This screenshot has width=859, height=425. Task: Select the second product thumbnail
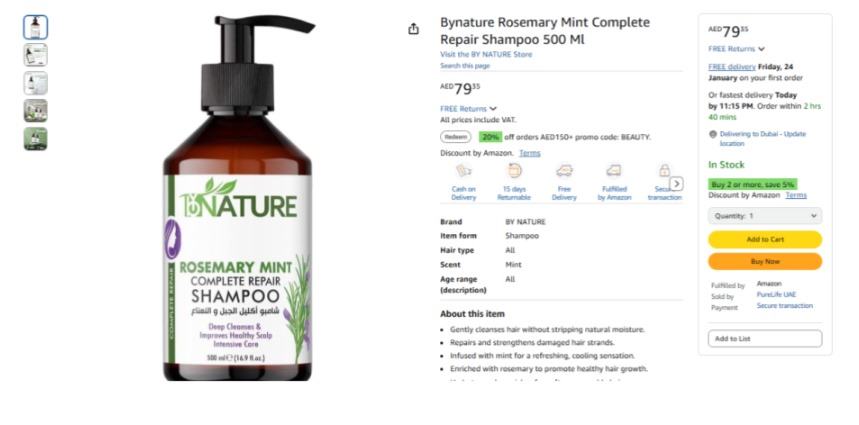coord(36,55)
